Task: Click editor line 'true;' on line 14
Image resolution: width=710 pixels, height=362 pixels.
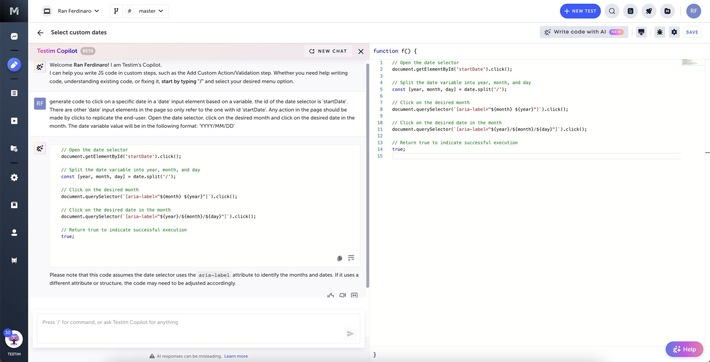Action: 399,149
